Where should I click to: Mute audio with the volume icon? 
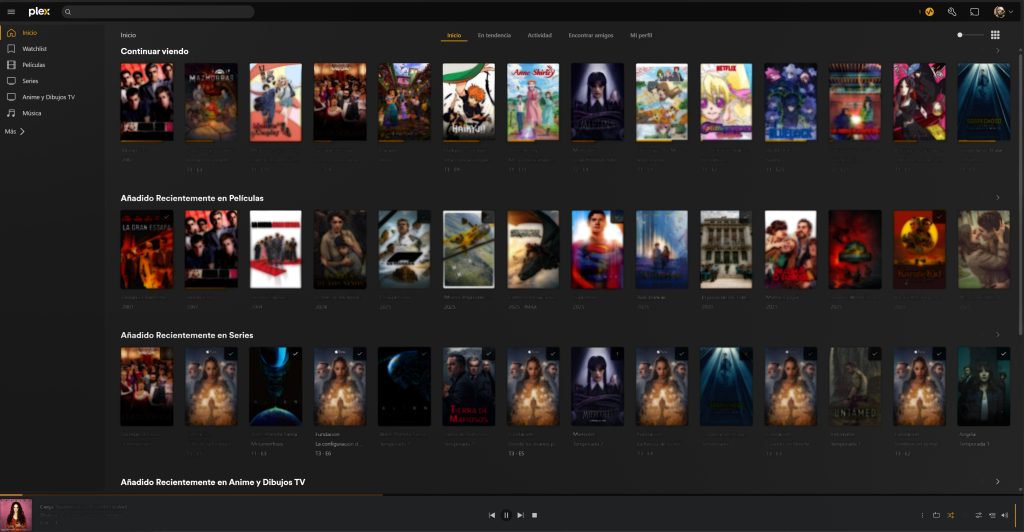click(1004, 515)
